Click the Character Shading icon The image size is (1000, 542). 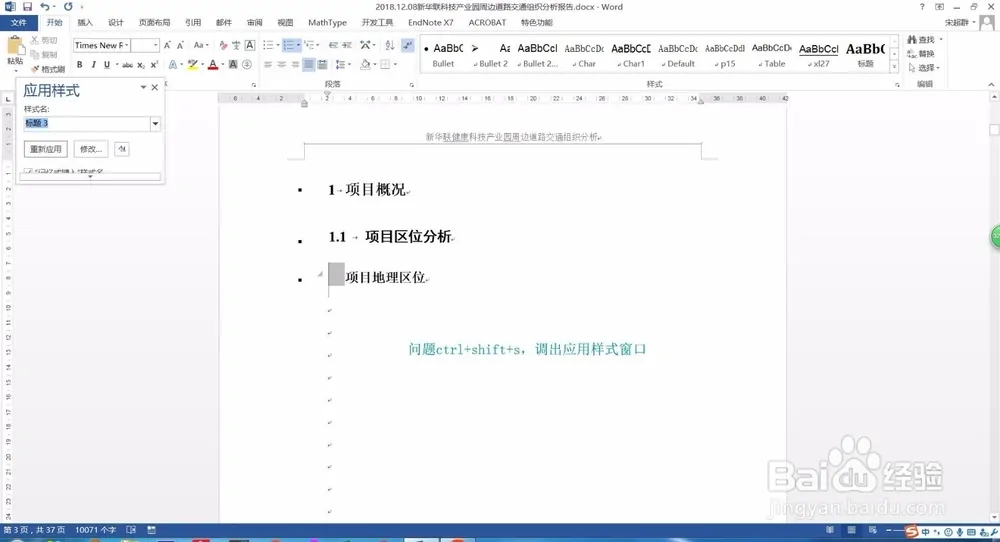click(233, 64)
